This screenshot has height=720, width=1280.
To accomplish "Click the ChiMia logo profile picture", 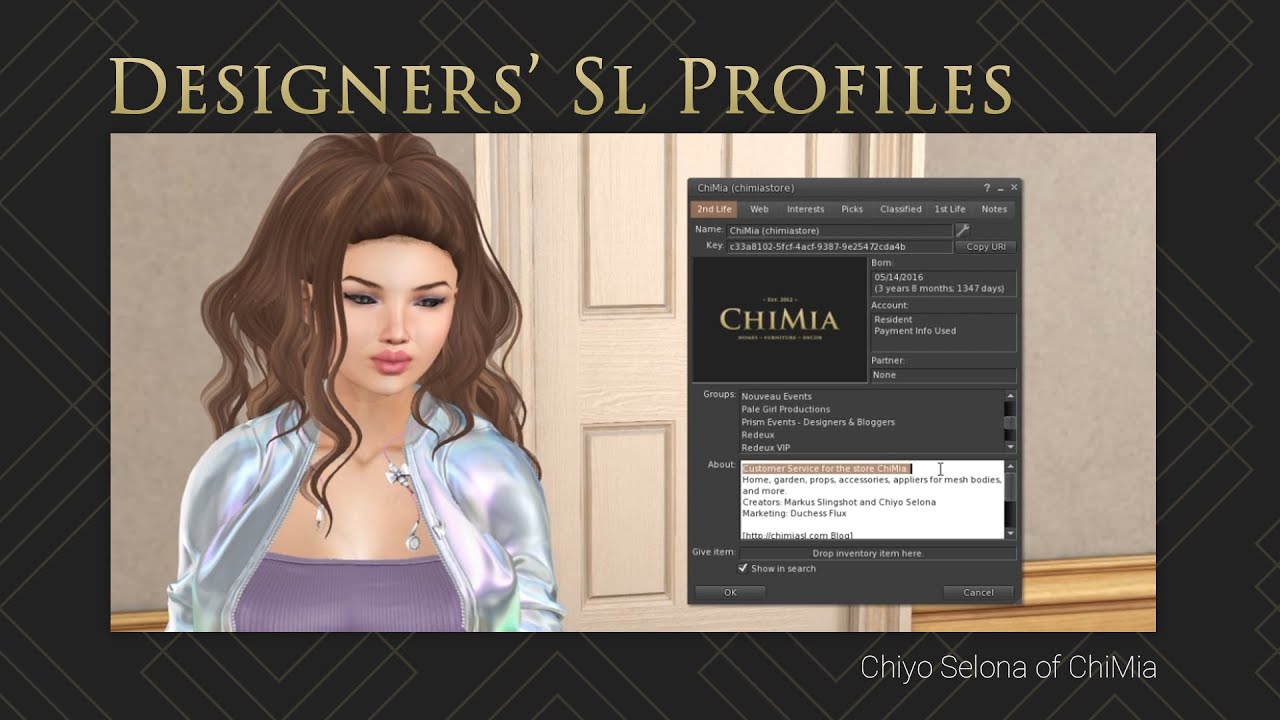I will pyautogui.click(x=779, y=319).
